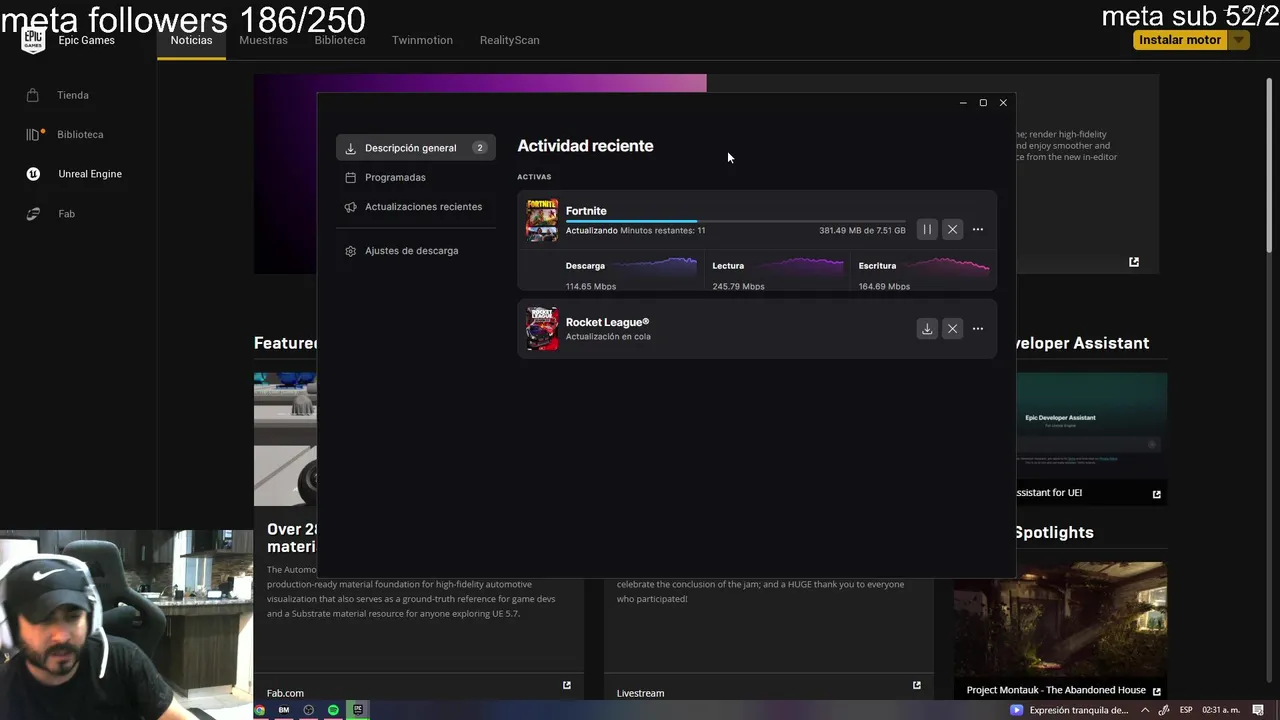This screenshot has height=720, width=1280.
Task: Open the banner article external link icon
Action: (1134, 262)
